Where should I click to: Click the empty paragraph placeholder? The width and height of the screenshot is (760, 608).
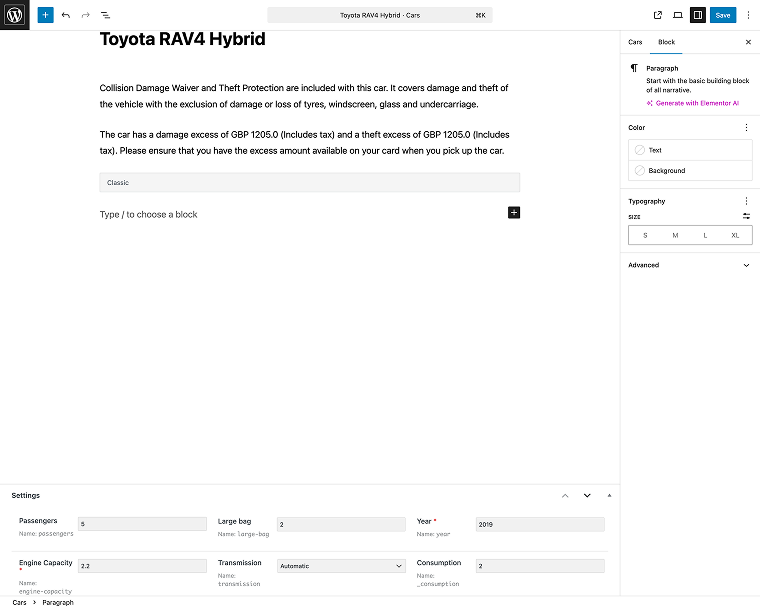tap(148, 214)
